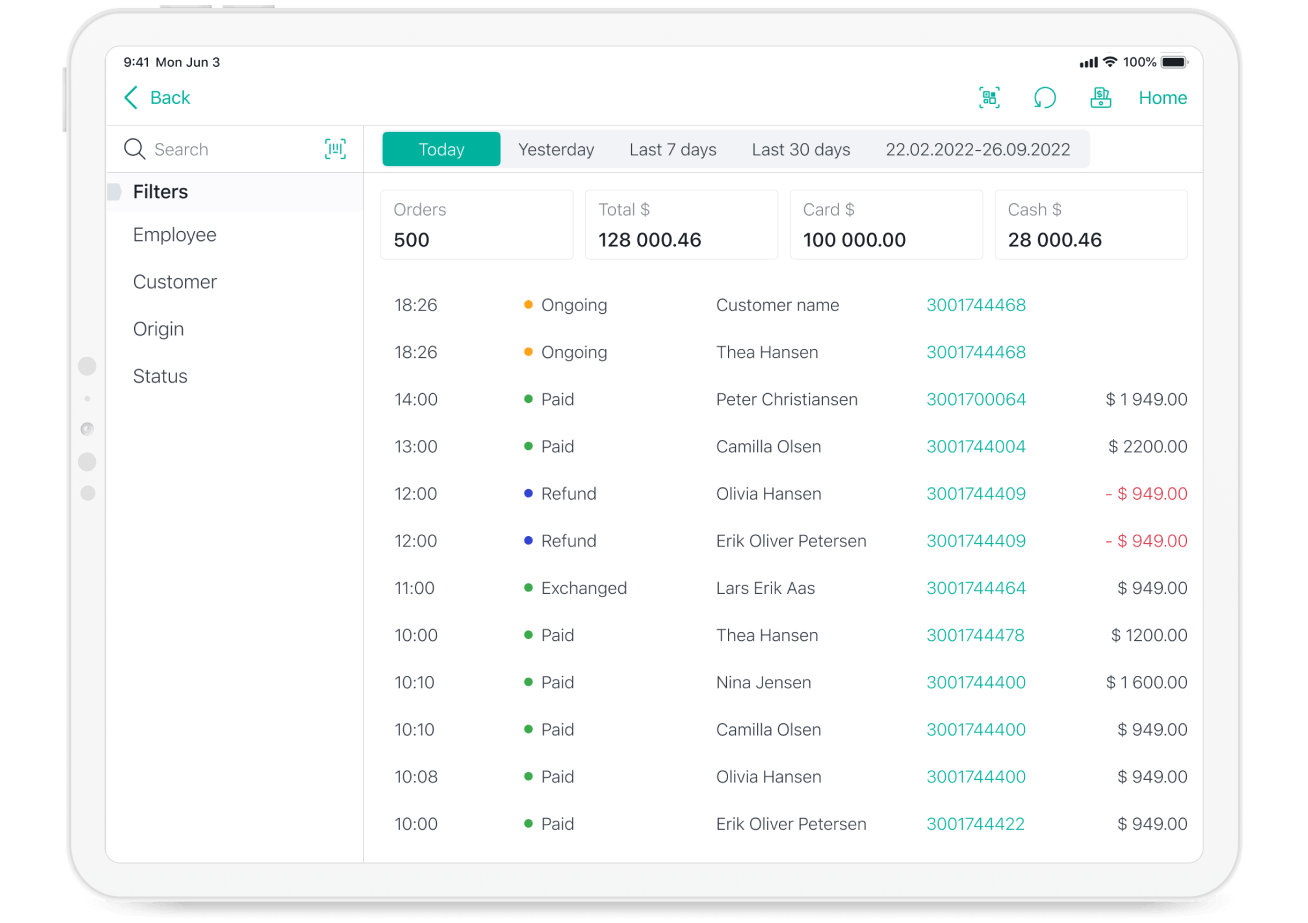This screenshot has width=1308, height=923.
Task: Click the blue Refund dot for Olivia Hansen
Action: pyautogui.click(x=529, y=493)
